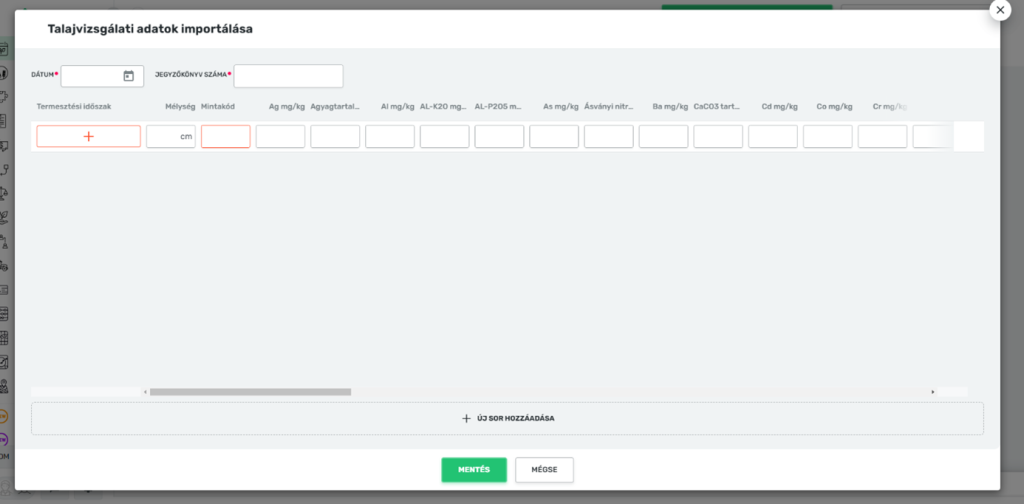Image resolution: width=1024 pixels, height=504 pixels.
Task: Click into the Dátum text field
Action: click(x=90, y=76)
